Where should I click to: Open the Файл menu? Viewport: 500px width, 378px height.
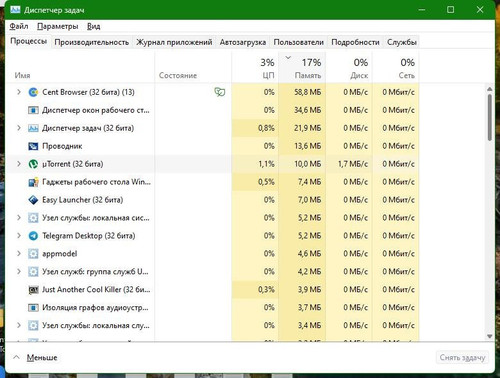[19, 26]
